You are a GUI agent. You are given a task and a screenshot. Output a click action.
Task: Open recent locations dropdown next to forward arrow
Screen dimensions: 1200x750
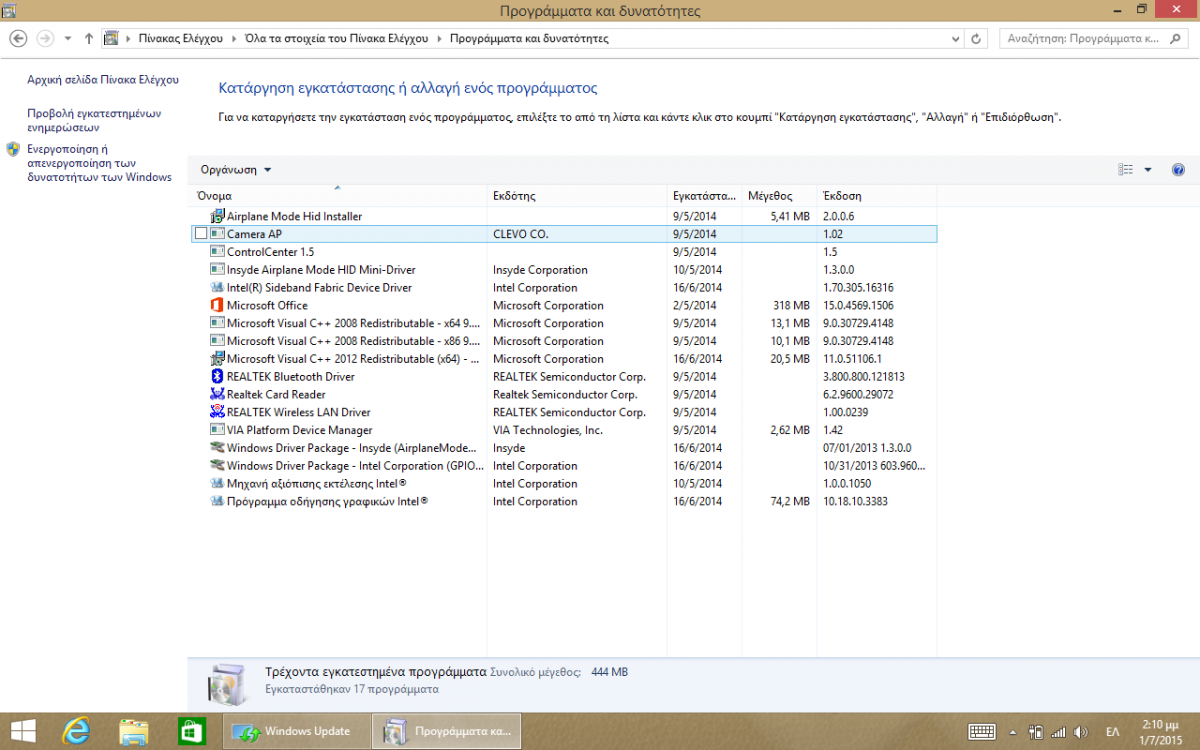pyautogui.click(x=68, y=38)
